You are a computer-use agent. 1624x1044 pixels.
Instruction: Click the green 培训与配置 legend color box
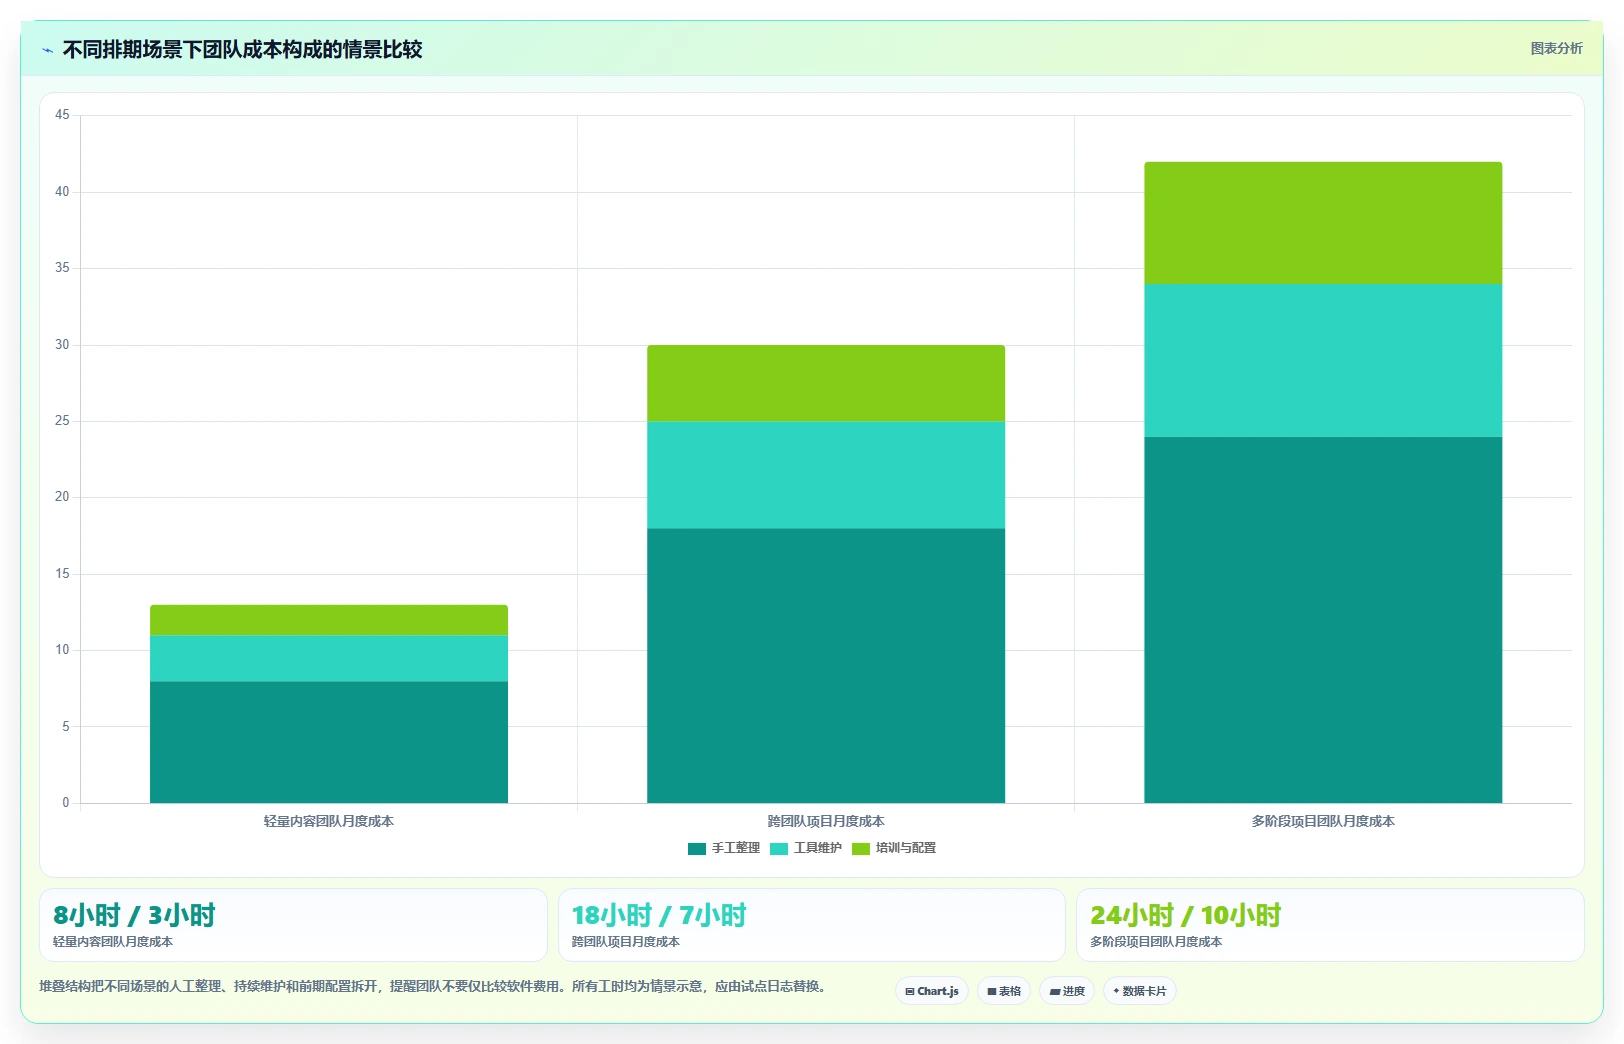tap(861, 849)
